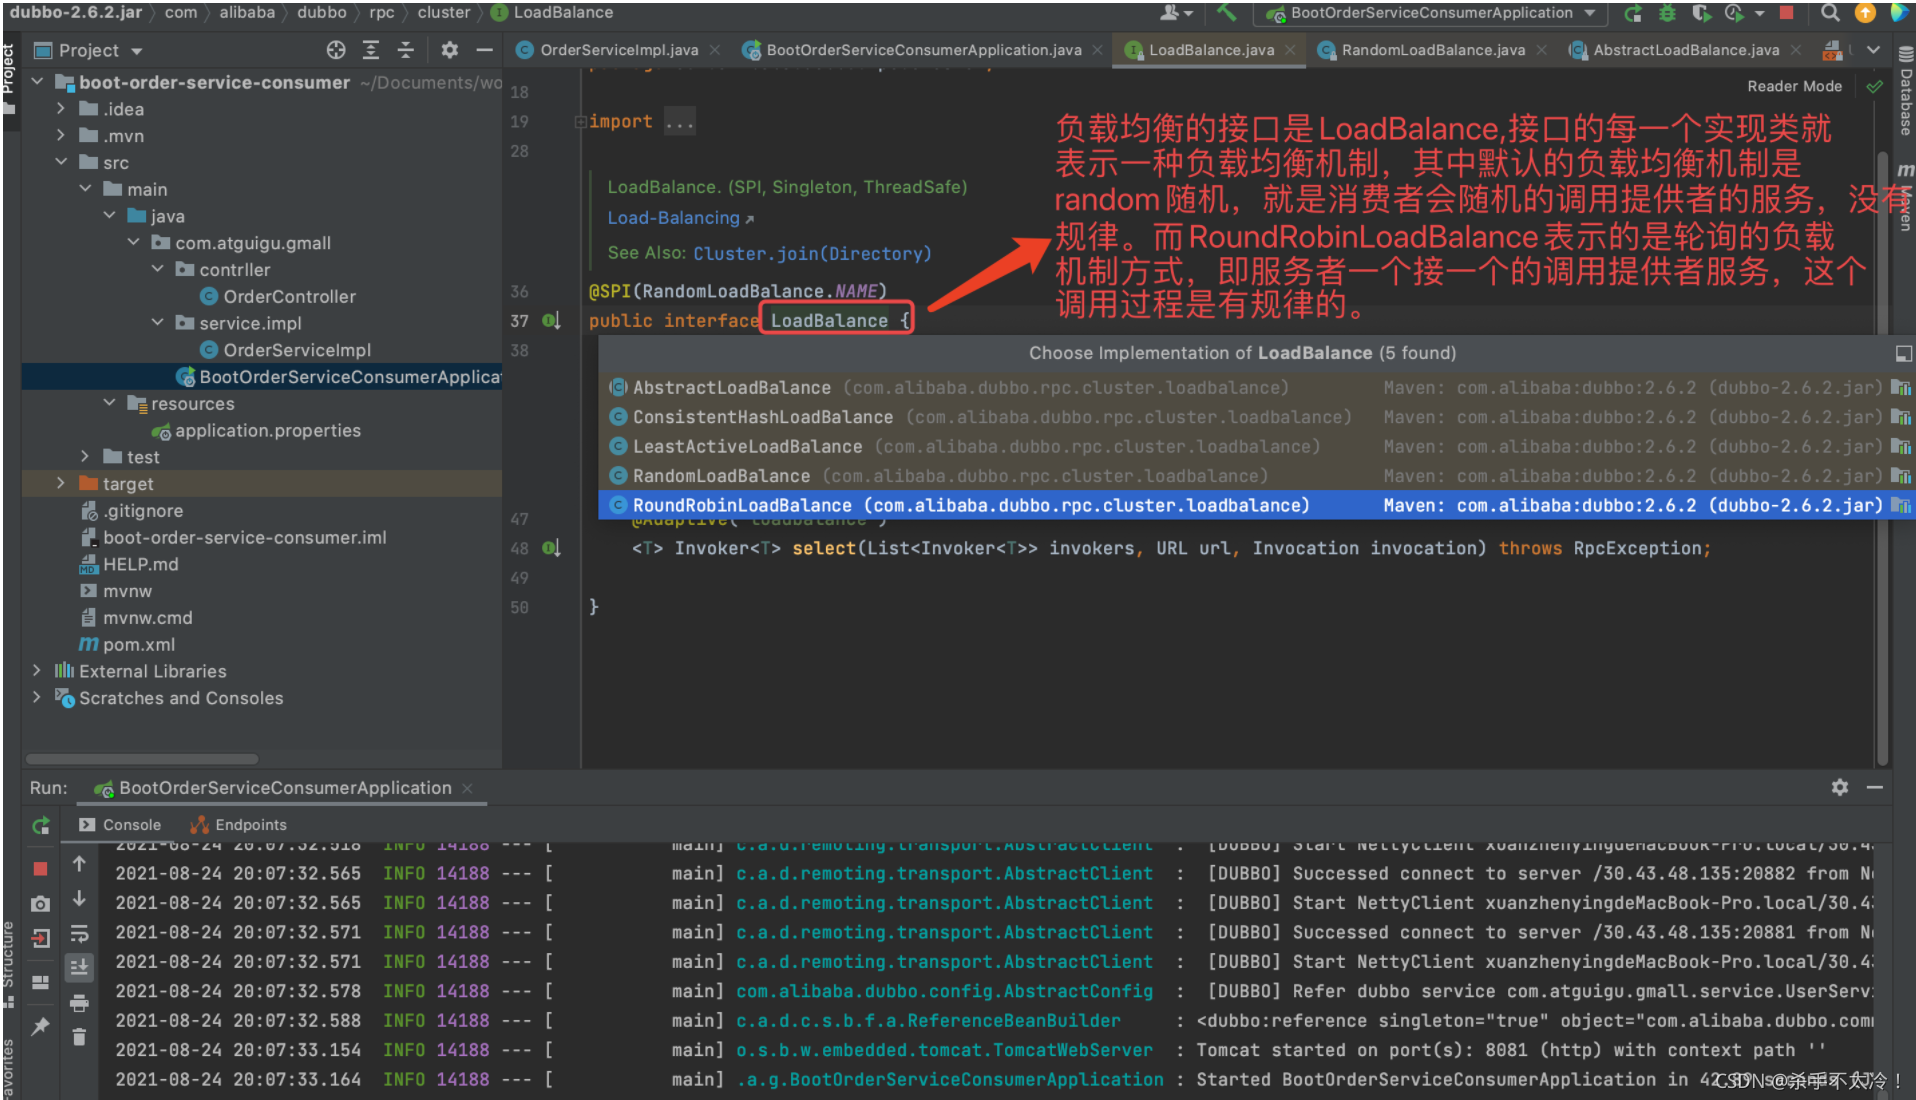Toggle soft-wrap in console
Screen dimensions: 1916x1100
[79, 934]
